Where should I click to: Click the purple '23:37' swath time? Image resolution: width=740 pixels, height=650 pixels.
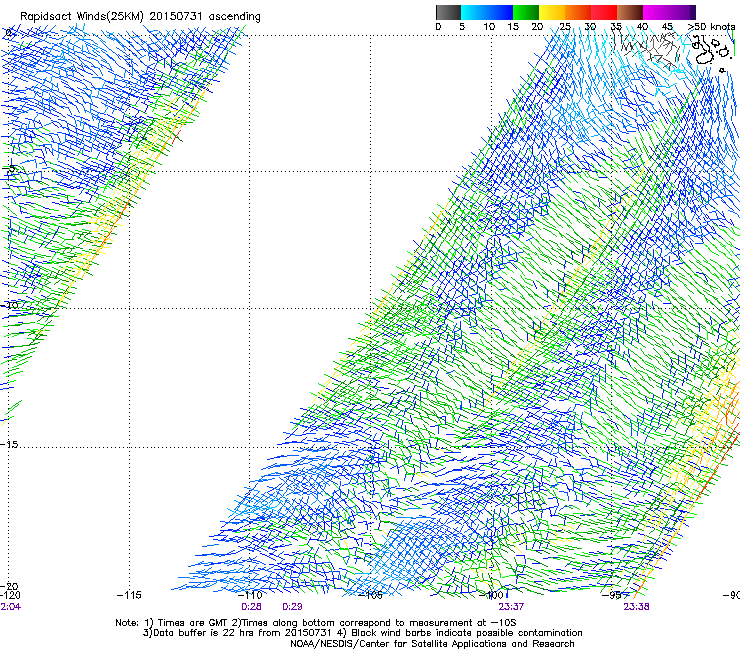point(511,607)
